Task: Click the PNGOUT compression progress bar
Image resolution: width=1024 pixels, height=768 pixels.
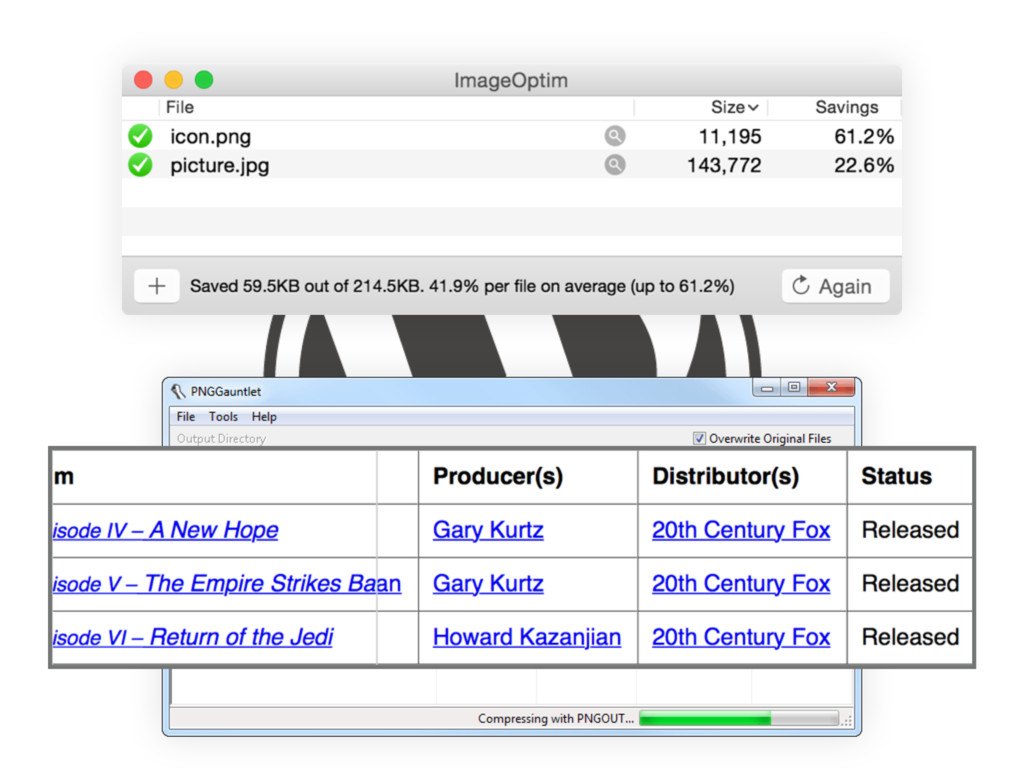Action: click(739, 719)
